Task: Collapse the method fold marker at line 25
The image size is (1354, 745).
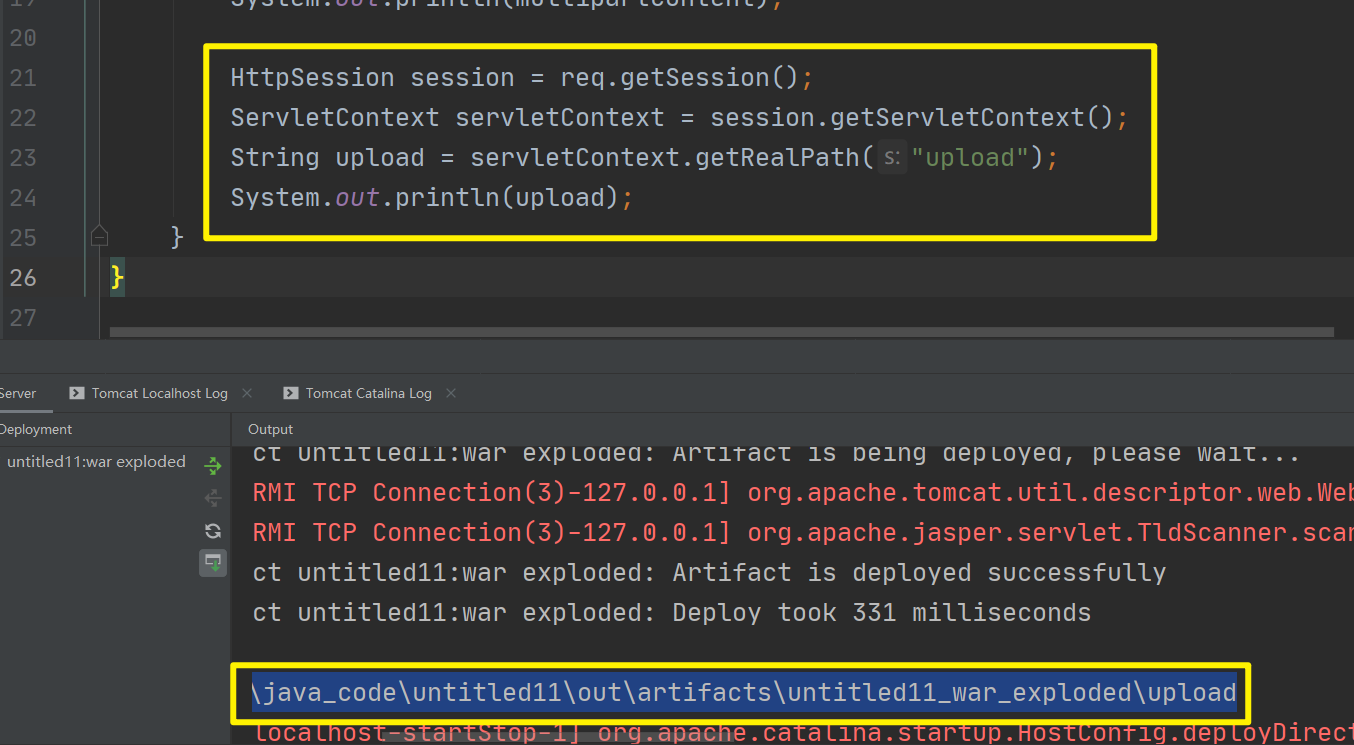Action: tap(99, 237)
